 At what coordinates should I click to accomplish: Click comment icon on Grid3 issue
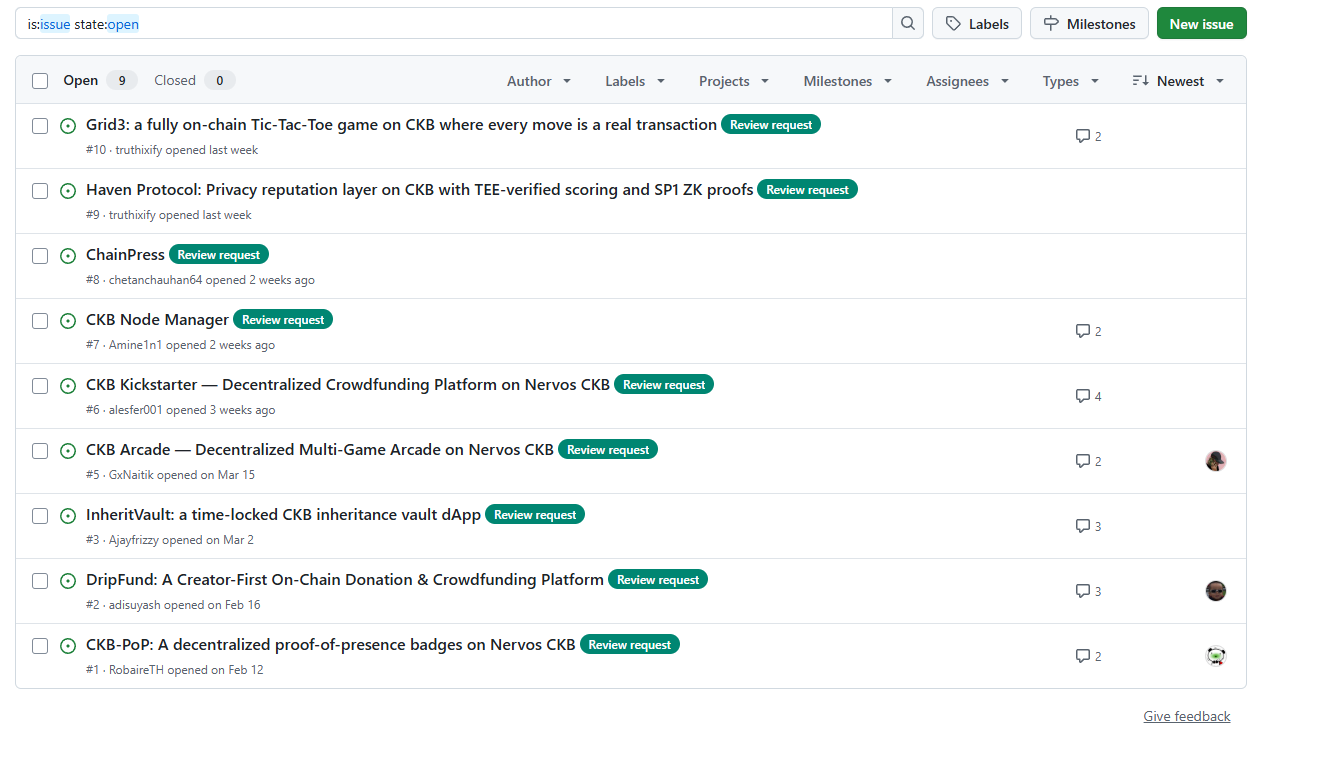(x=1082, y=136)
